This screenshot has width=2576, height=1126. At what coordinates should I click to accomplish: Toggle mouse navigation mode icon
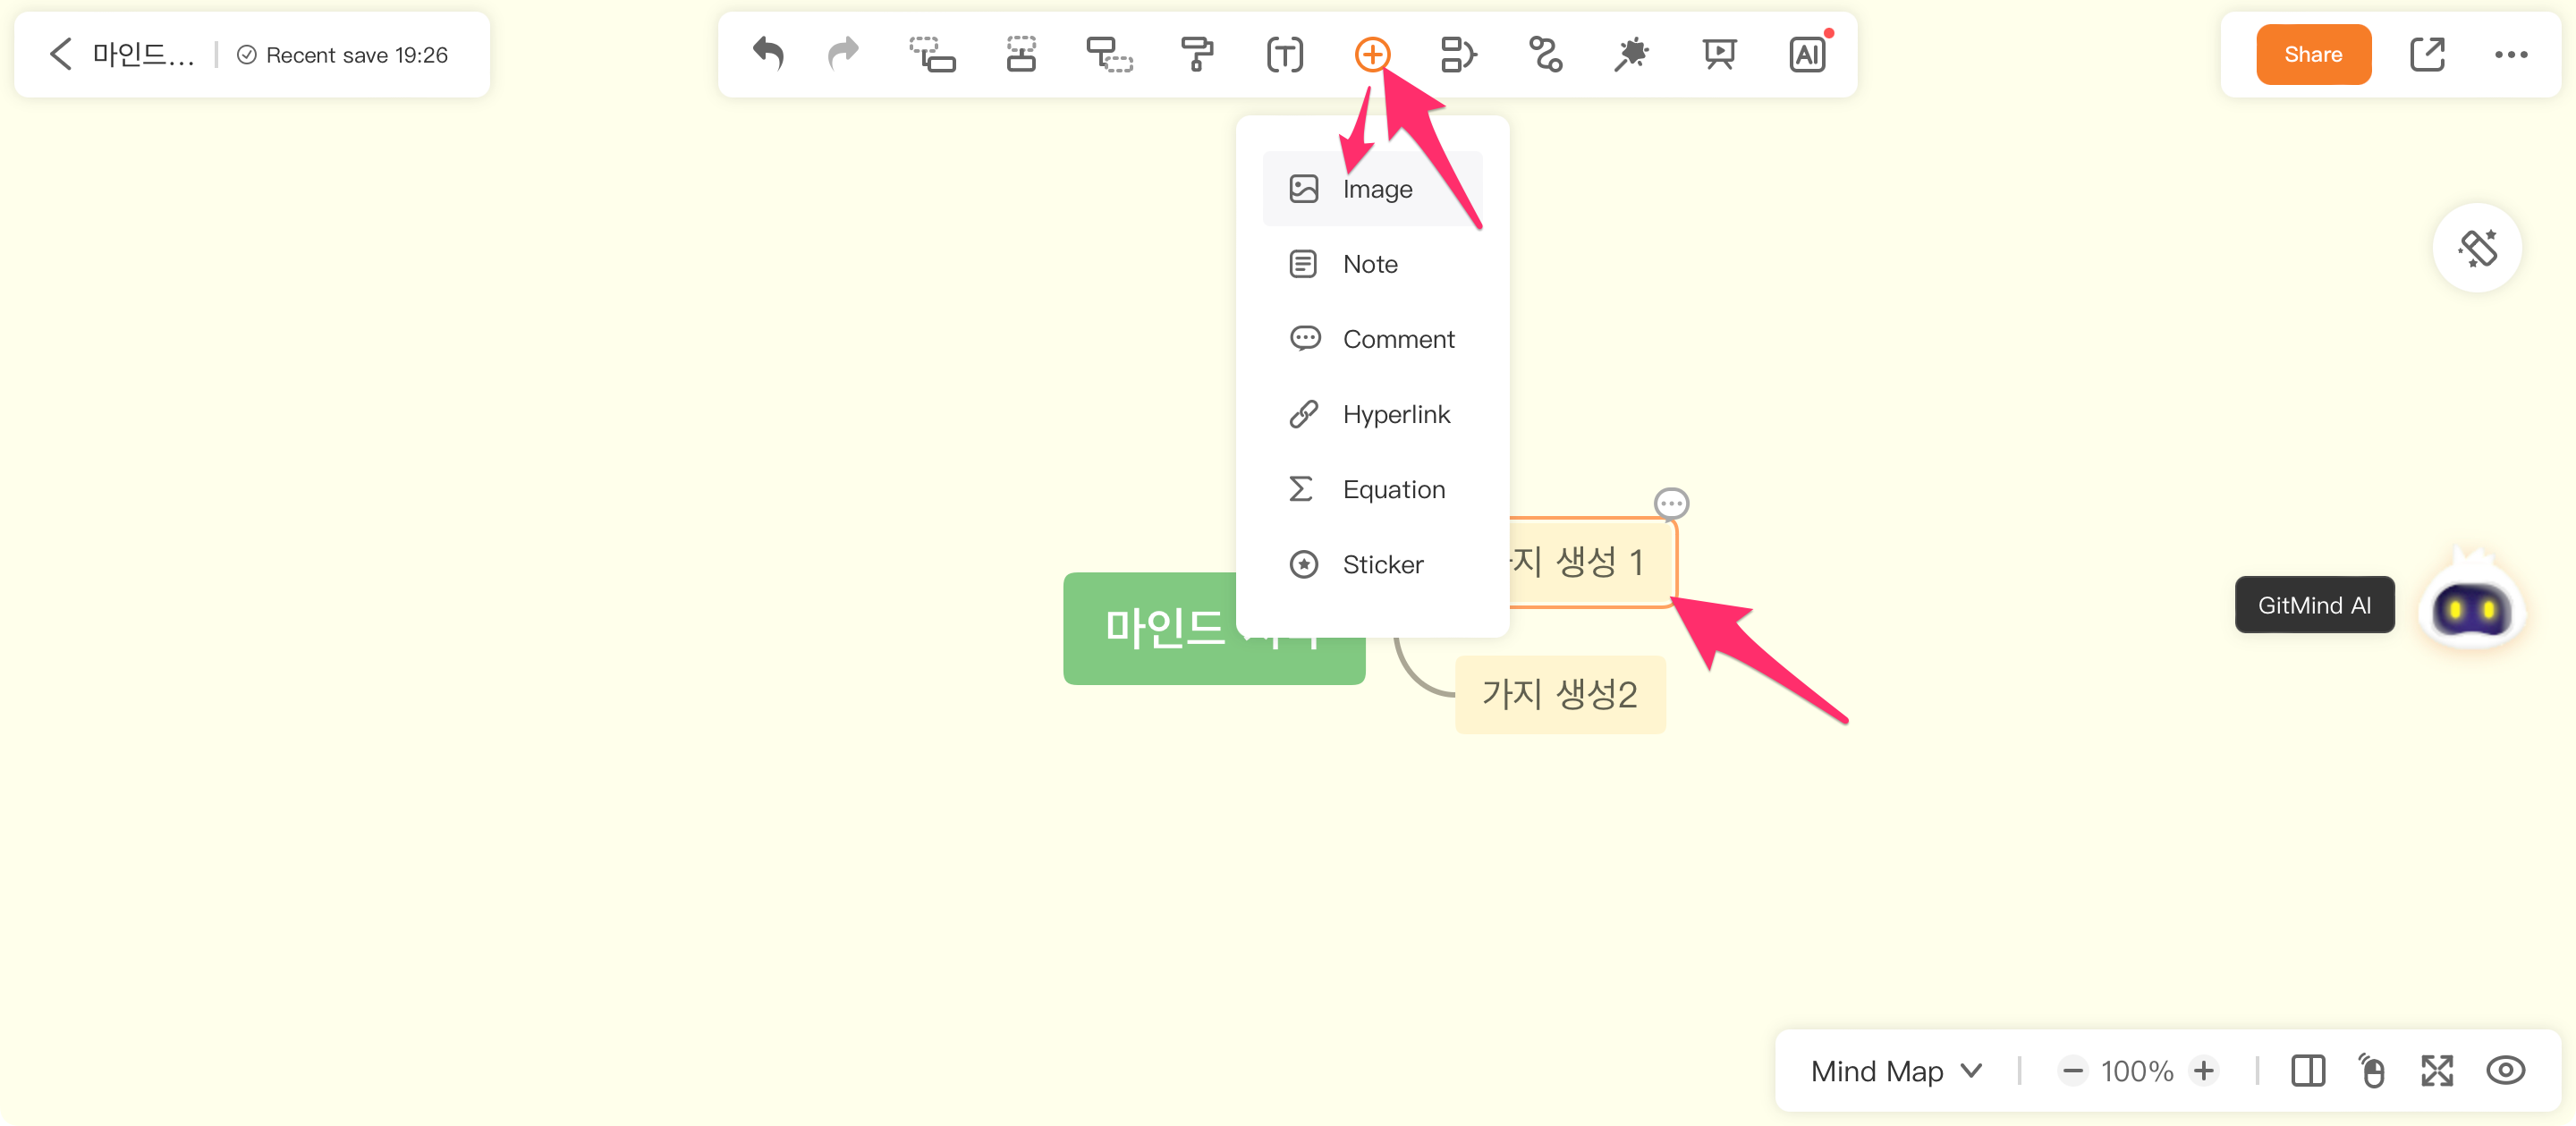2372,1071
